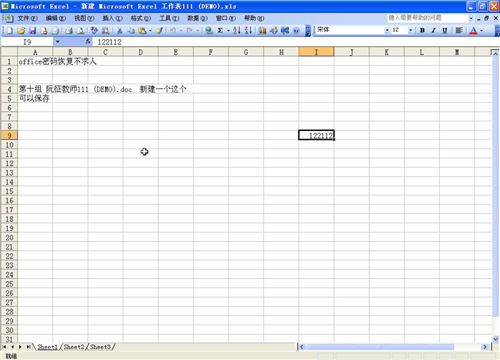Toggle Italic formatting
Screen dimensions: 500x360
(433, 31)
